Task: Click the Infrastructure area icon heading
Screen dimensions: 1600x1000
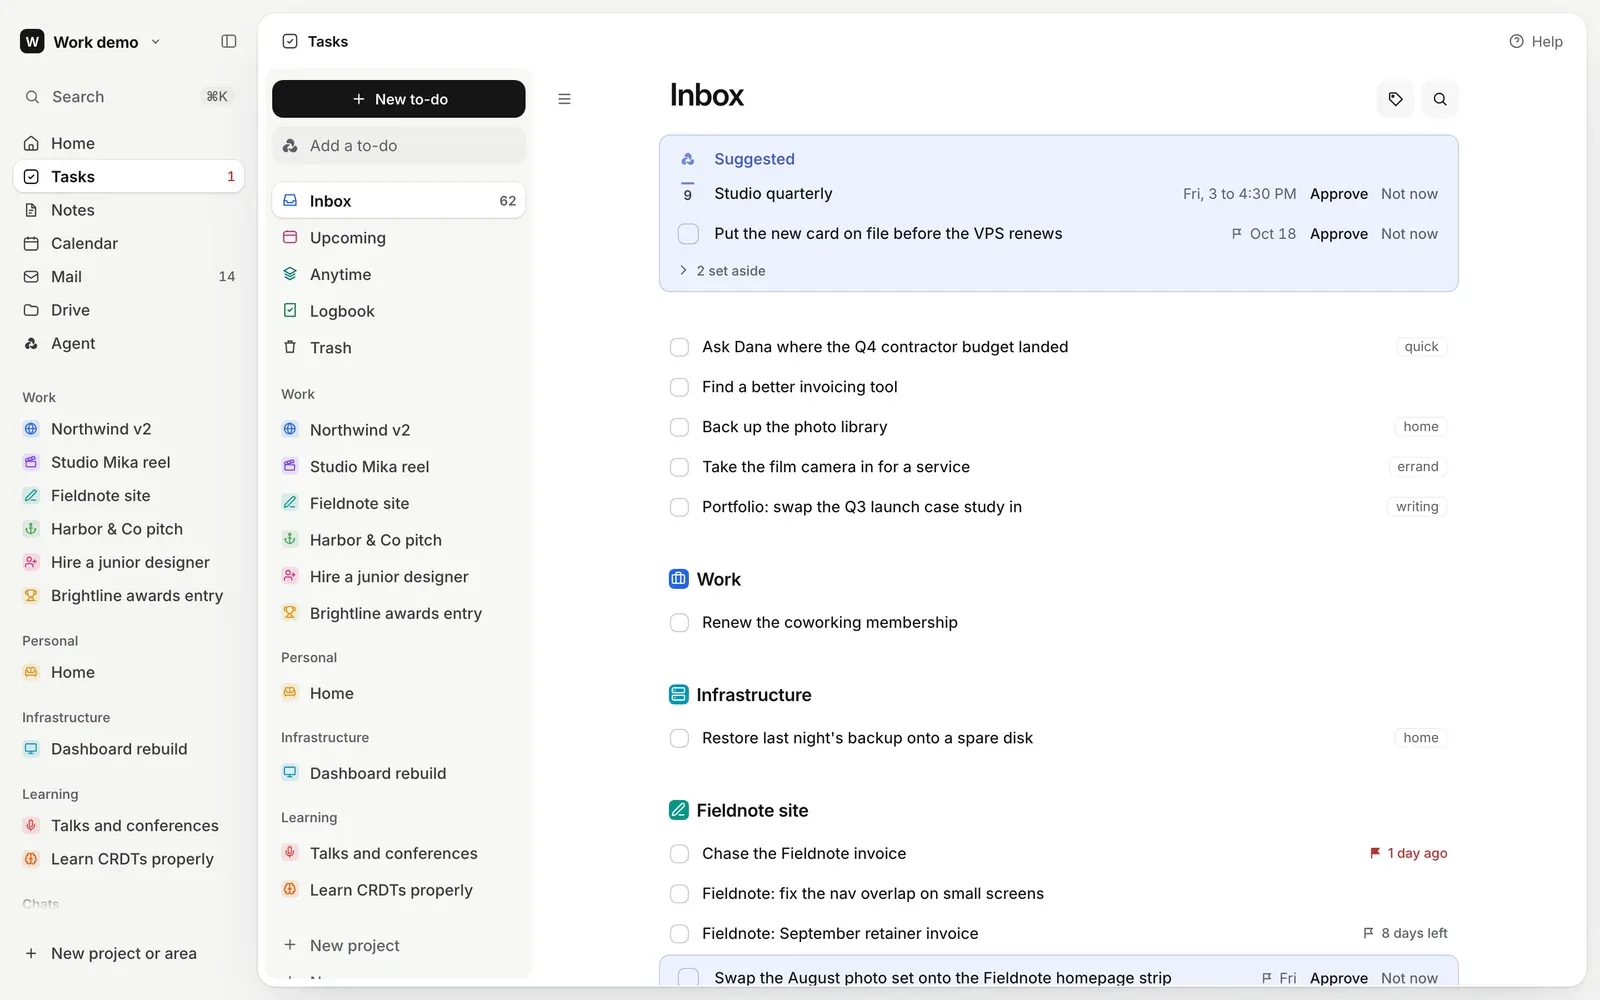Action: (678, 695)
